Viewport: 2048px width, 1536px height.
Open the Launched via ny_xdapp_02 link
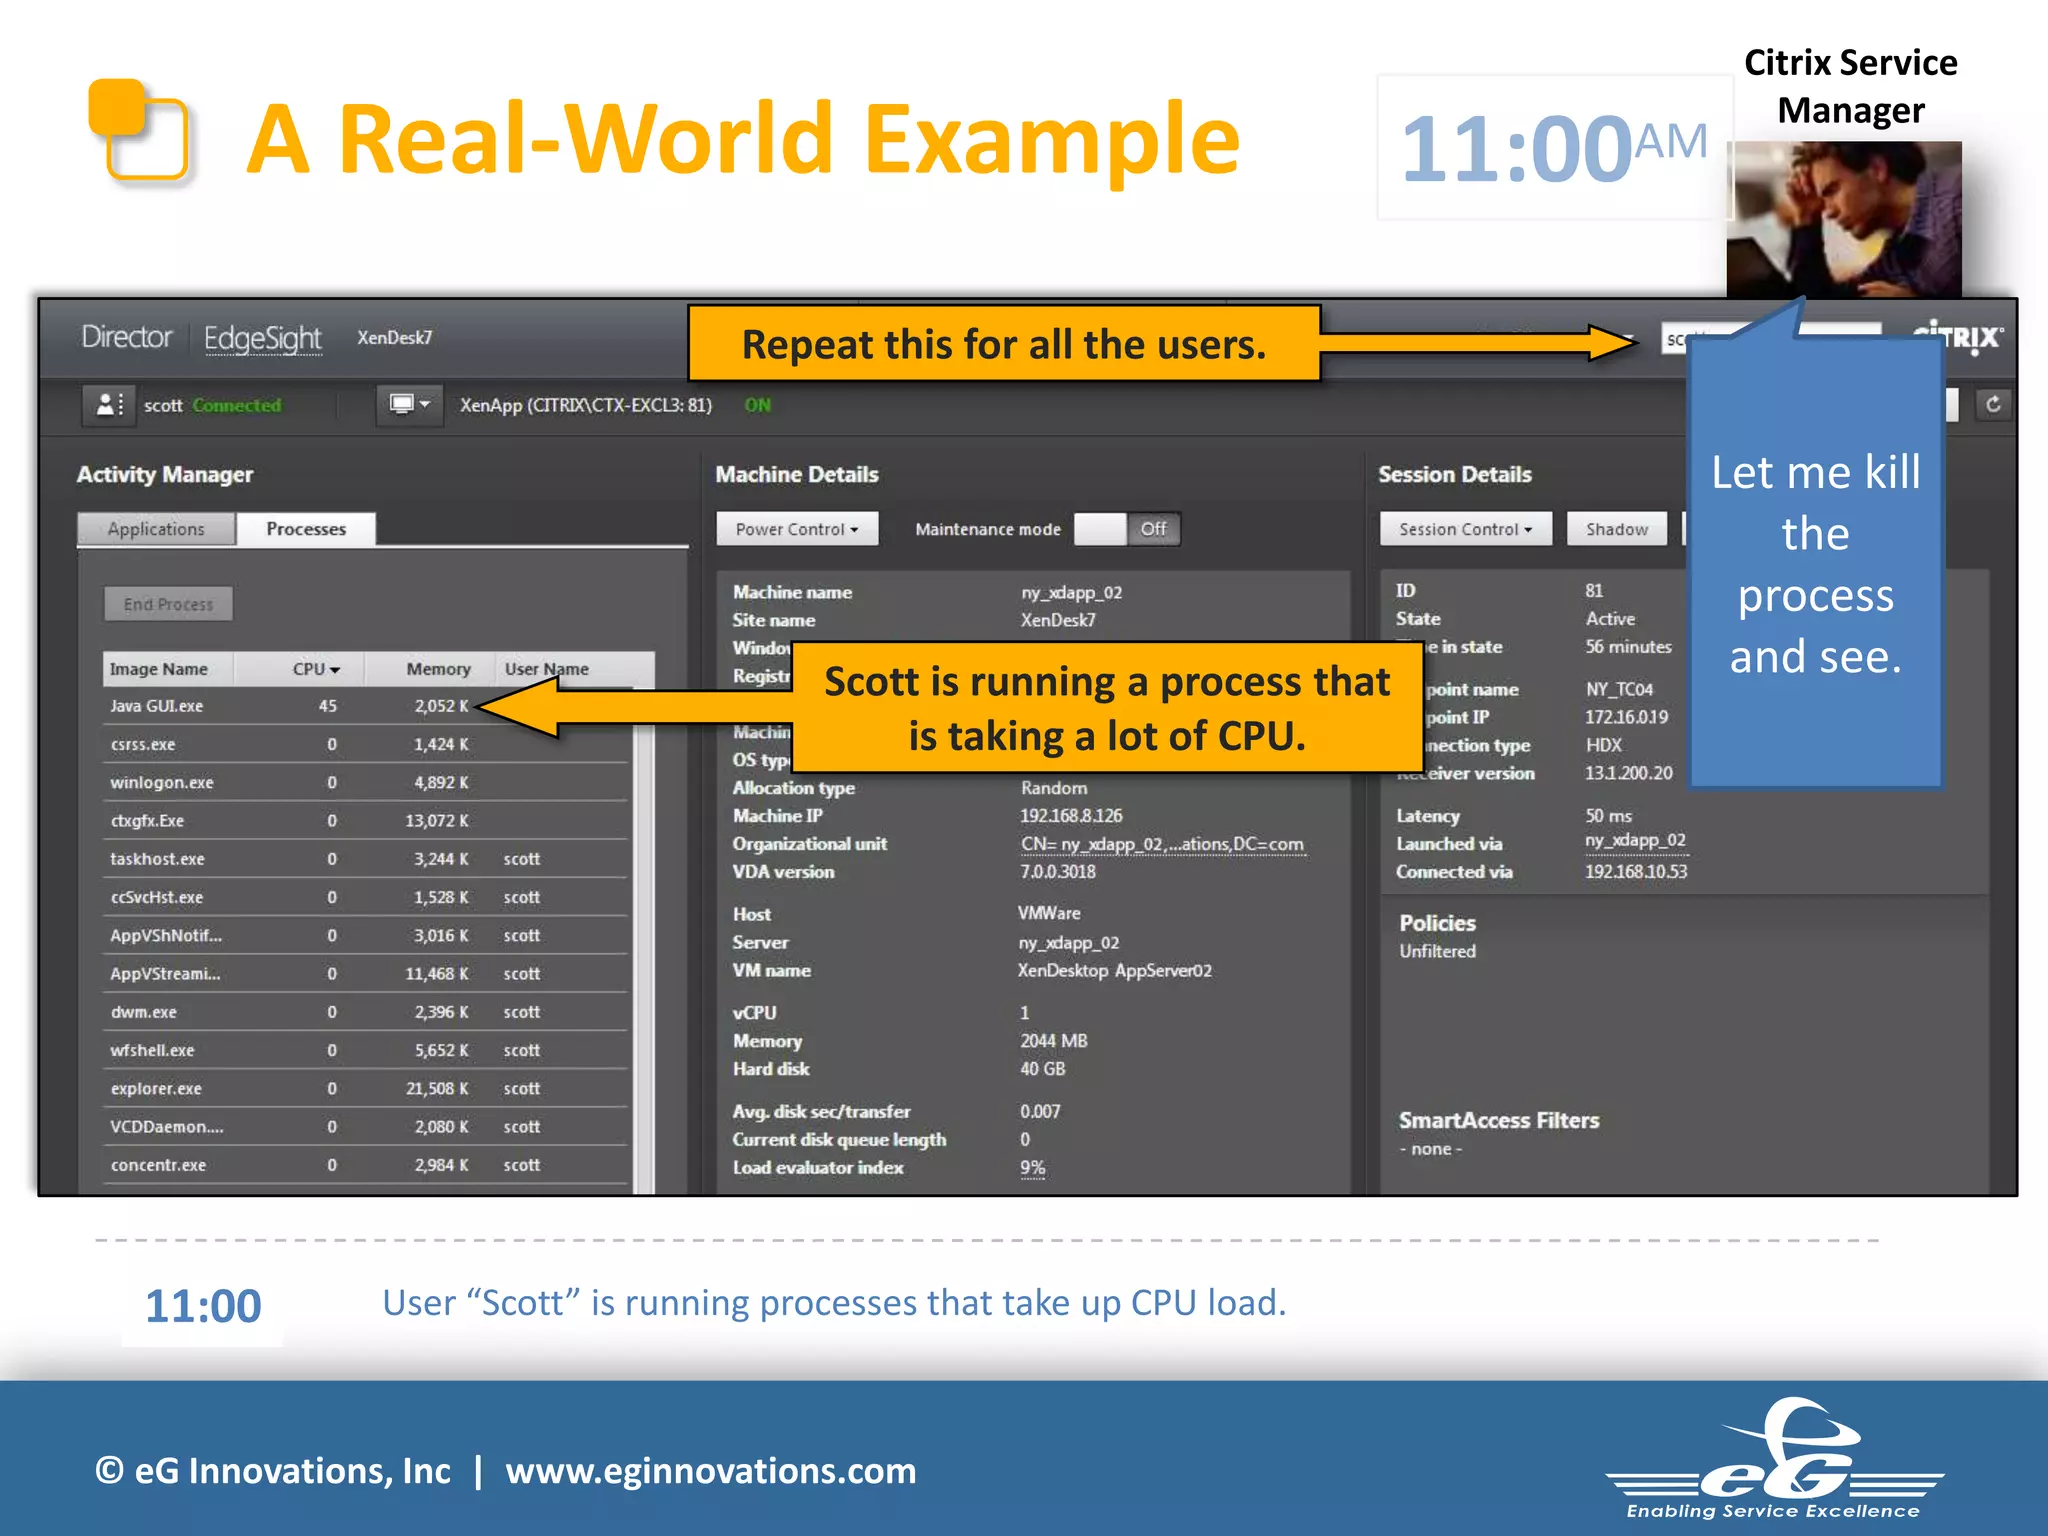(x=1636, y=840)
